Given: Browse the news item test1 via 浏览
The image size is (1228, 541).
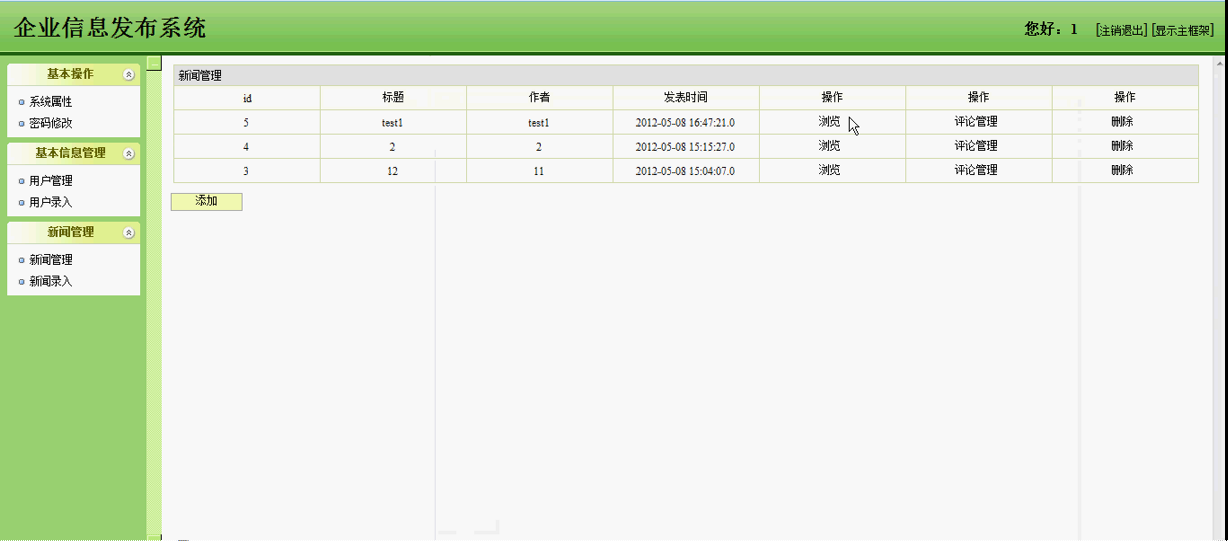Looking at the screenshot, I should 830,122.
